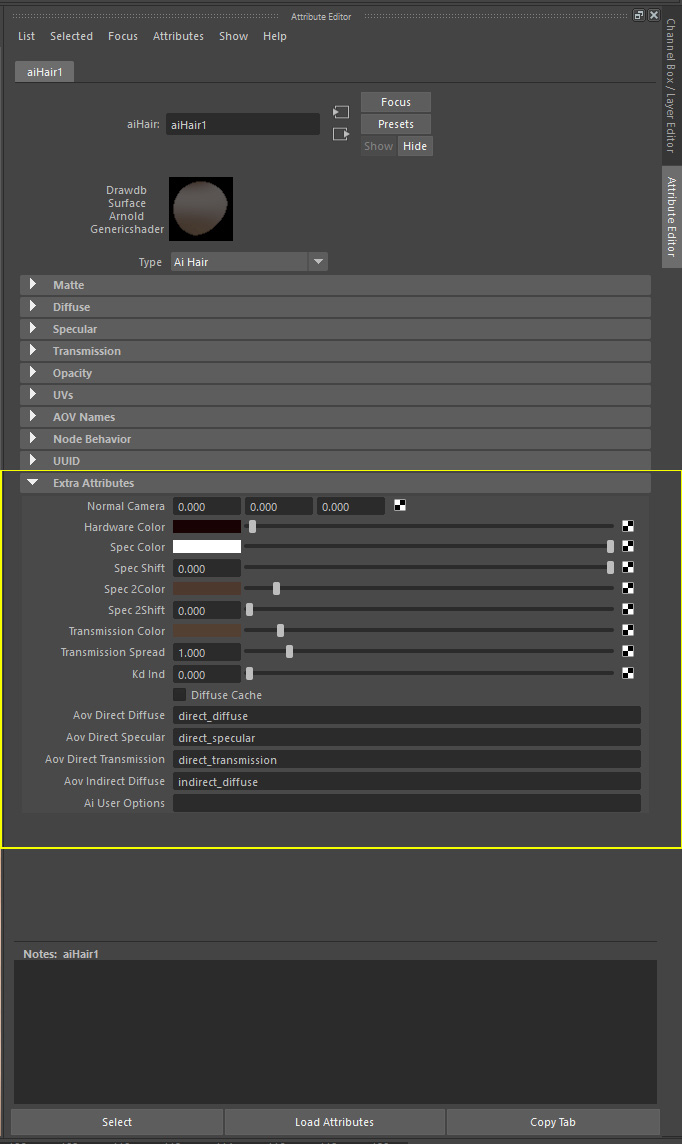
Task: Click the Focus button
Action: 396,102
